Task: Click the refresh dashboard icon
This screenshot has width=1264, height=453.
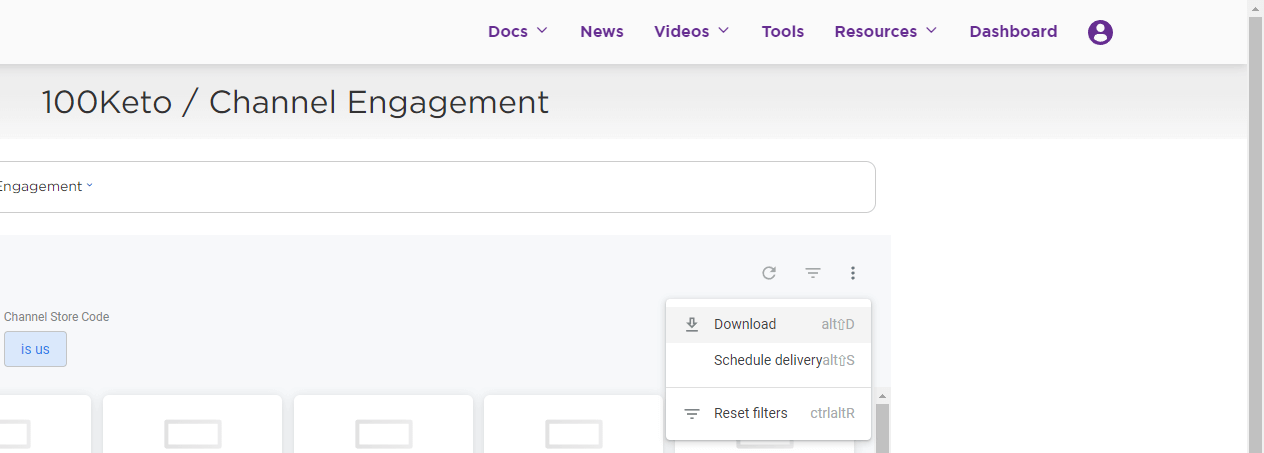Action: (769, 273)
